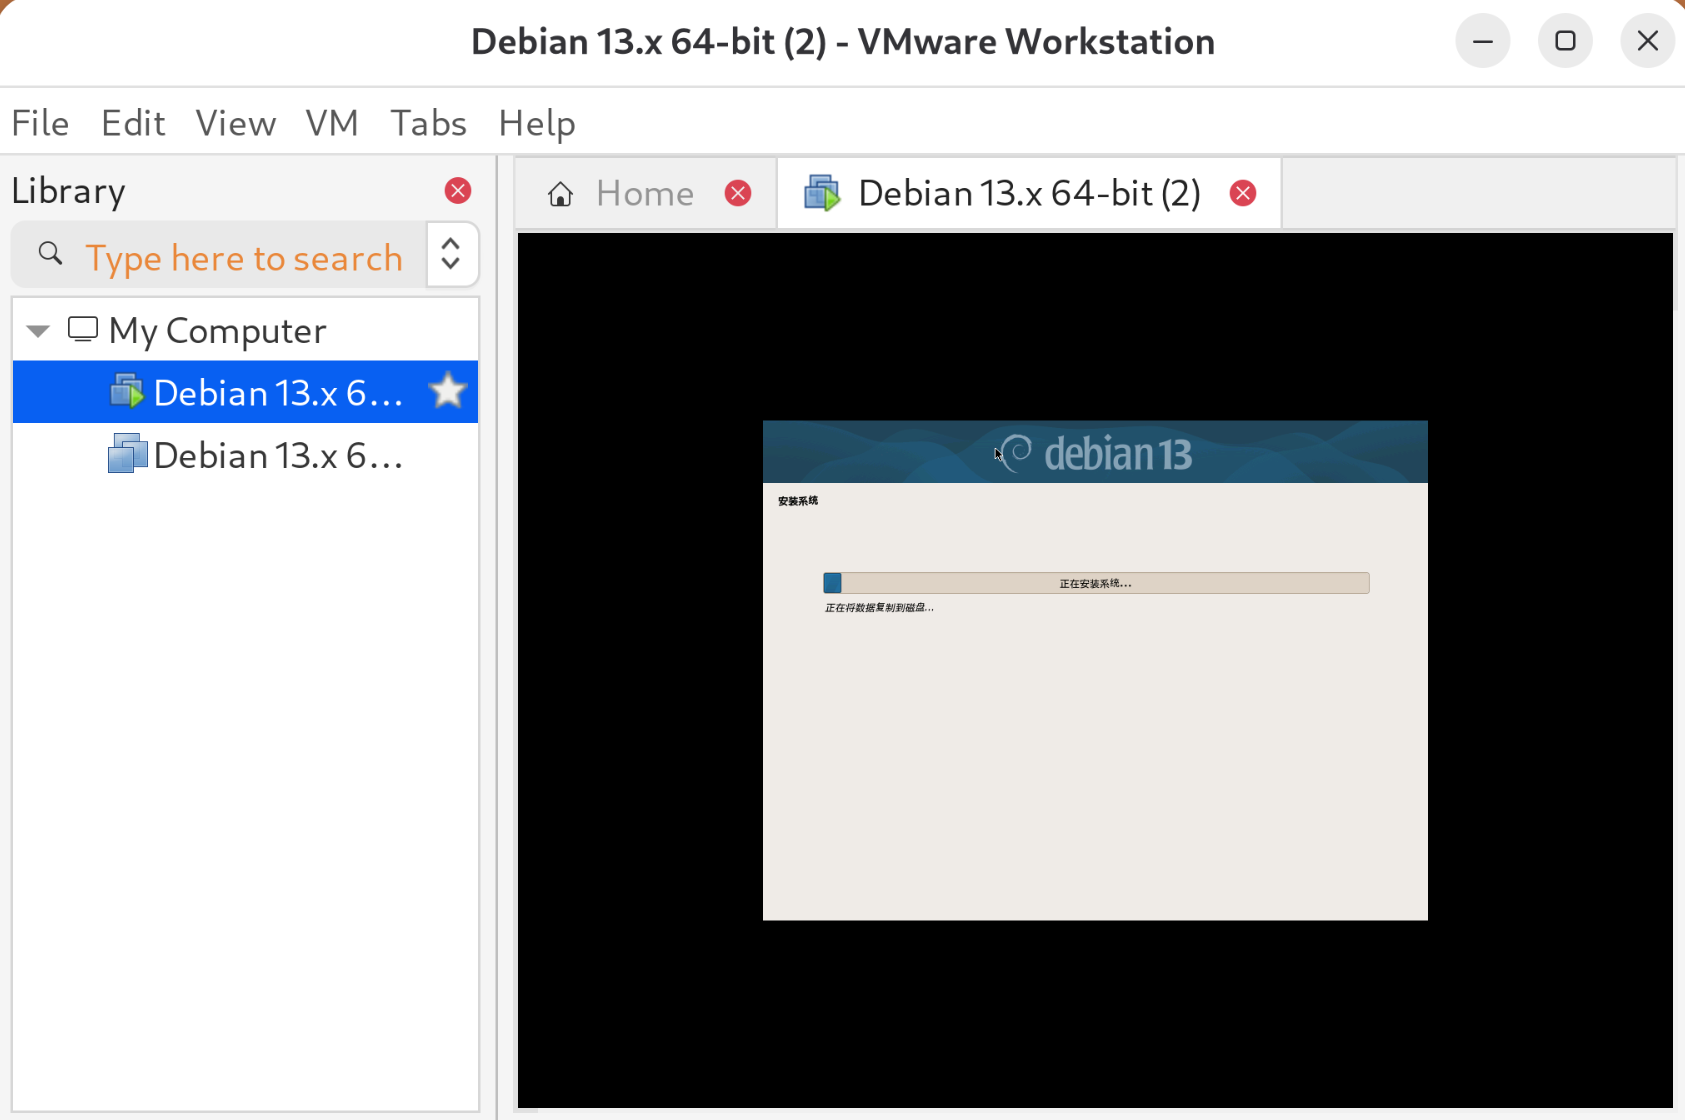The width and height of the screenshot is (1685, 1120).
Task: Click the Library search field
Action: 244,258
